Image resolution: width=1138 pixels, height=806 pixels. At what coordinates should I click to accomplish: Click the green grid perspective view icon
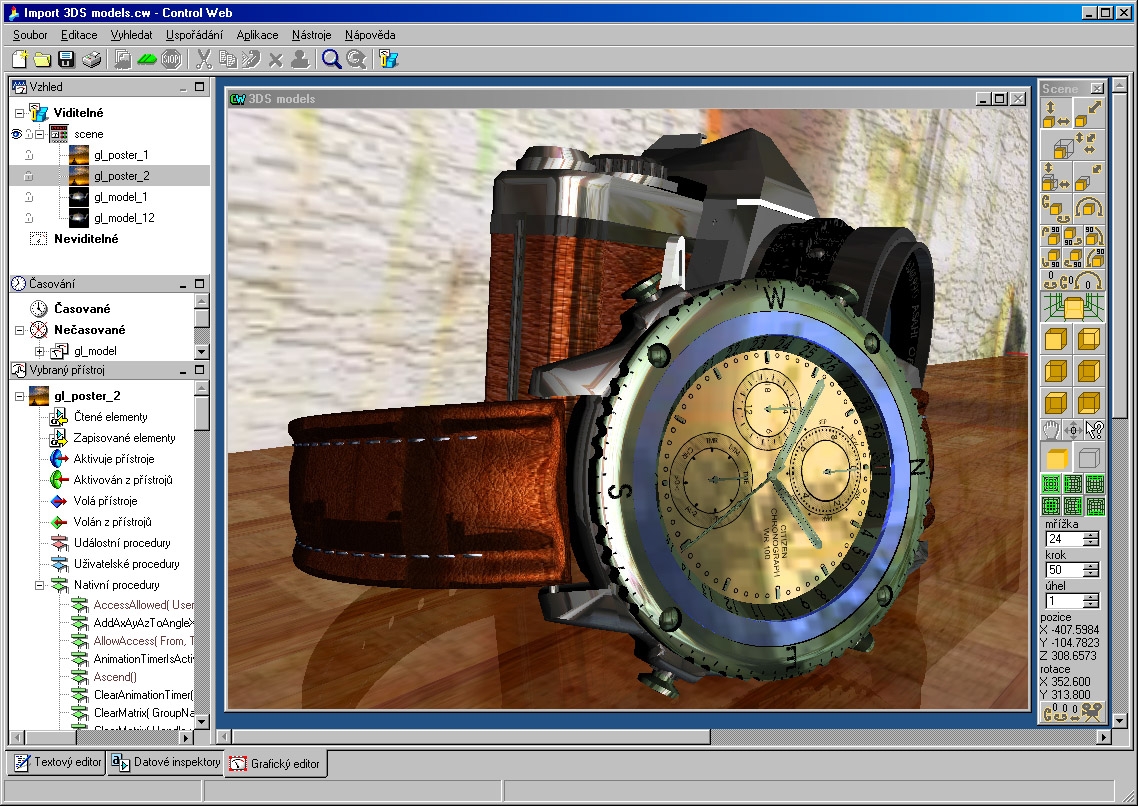[x=1073, y=307]
